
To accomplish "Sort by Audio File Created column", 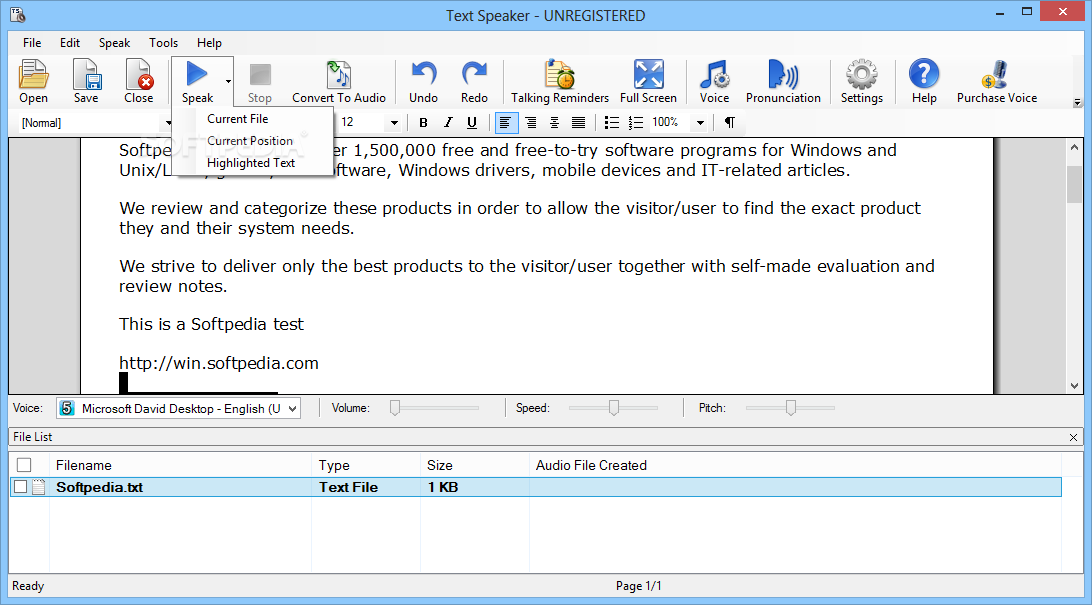I will [795, 465].
